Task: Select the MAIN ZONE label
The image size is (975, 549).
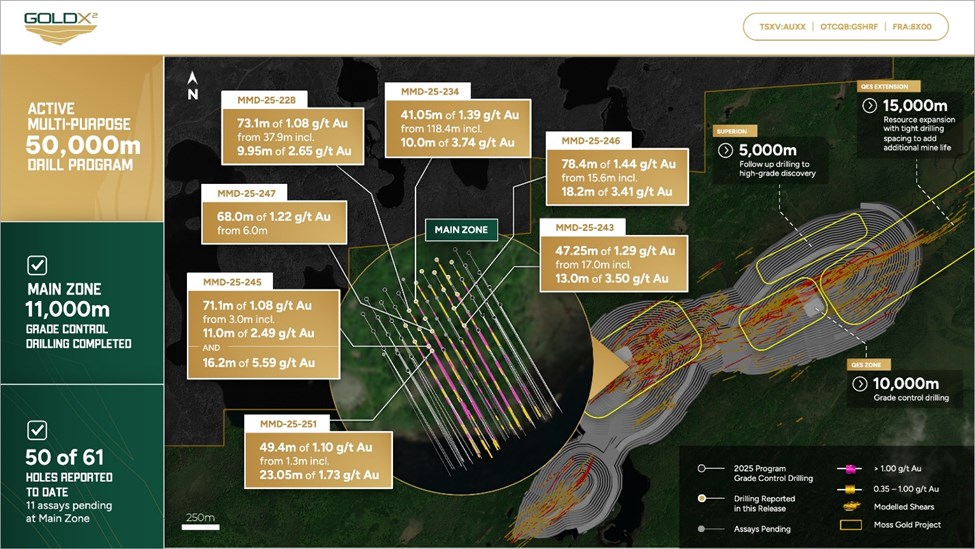Action: (461, 230)
